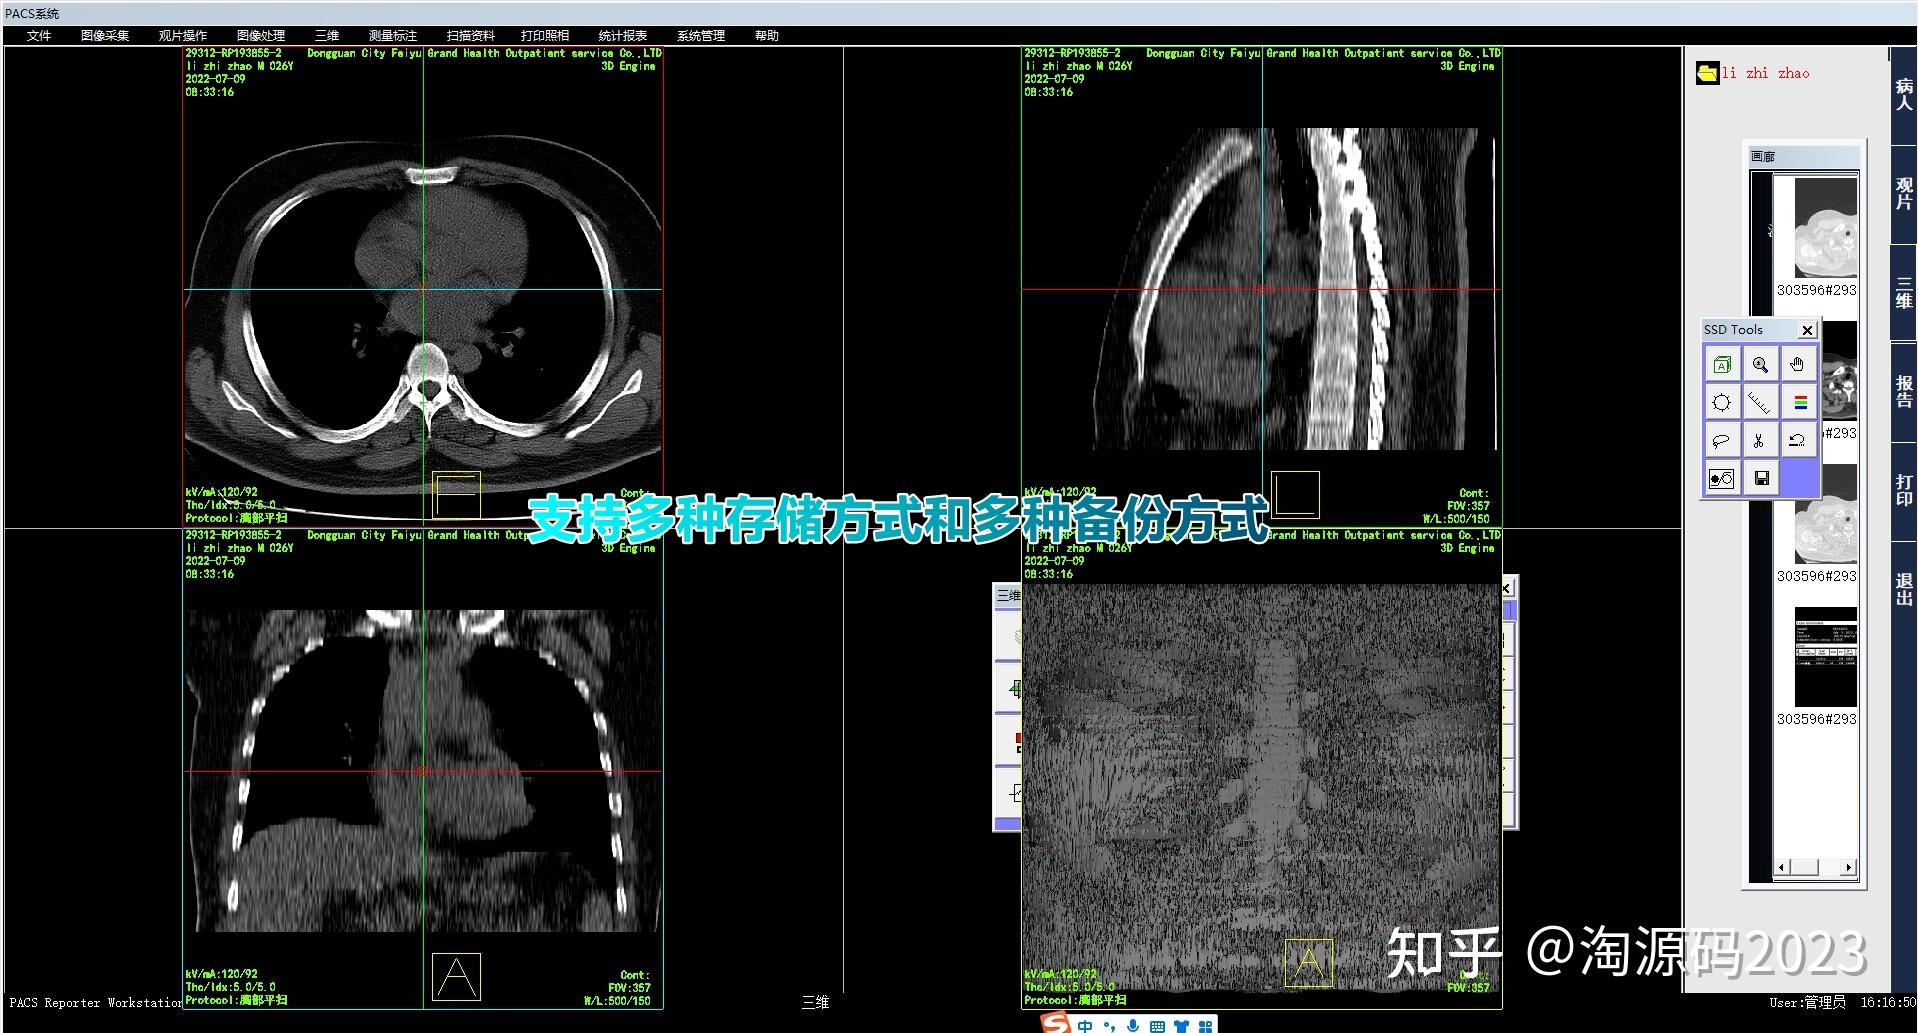Click the light/brightness sun icon in SSD Tools
The image size is (1918, 1033).
coord(1721,402)
